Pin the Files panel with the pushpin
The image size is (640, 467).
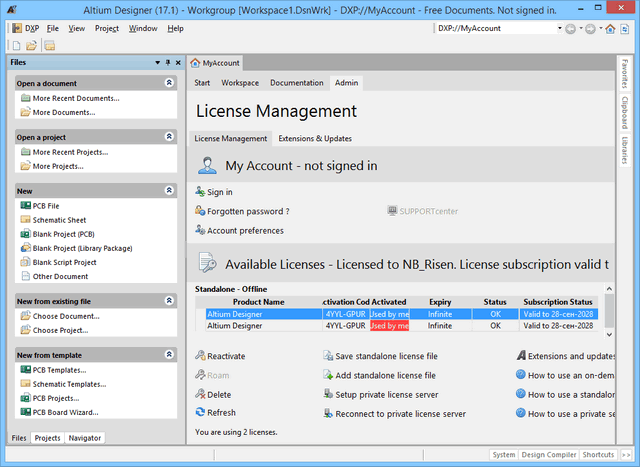point(166,62)
